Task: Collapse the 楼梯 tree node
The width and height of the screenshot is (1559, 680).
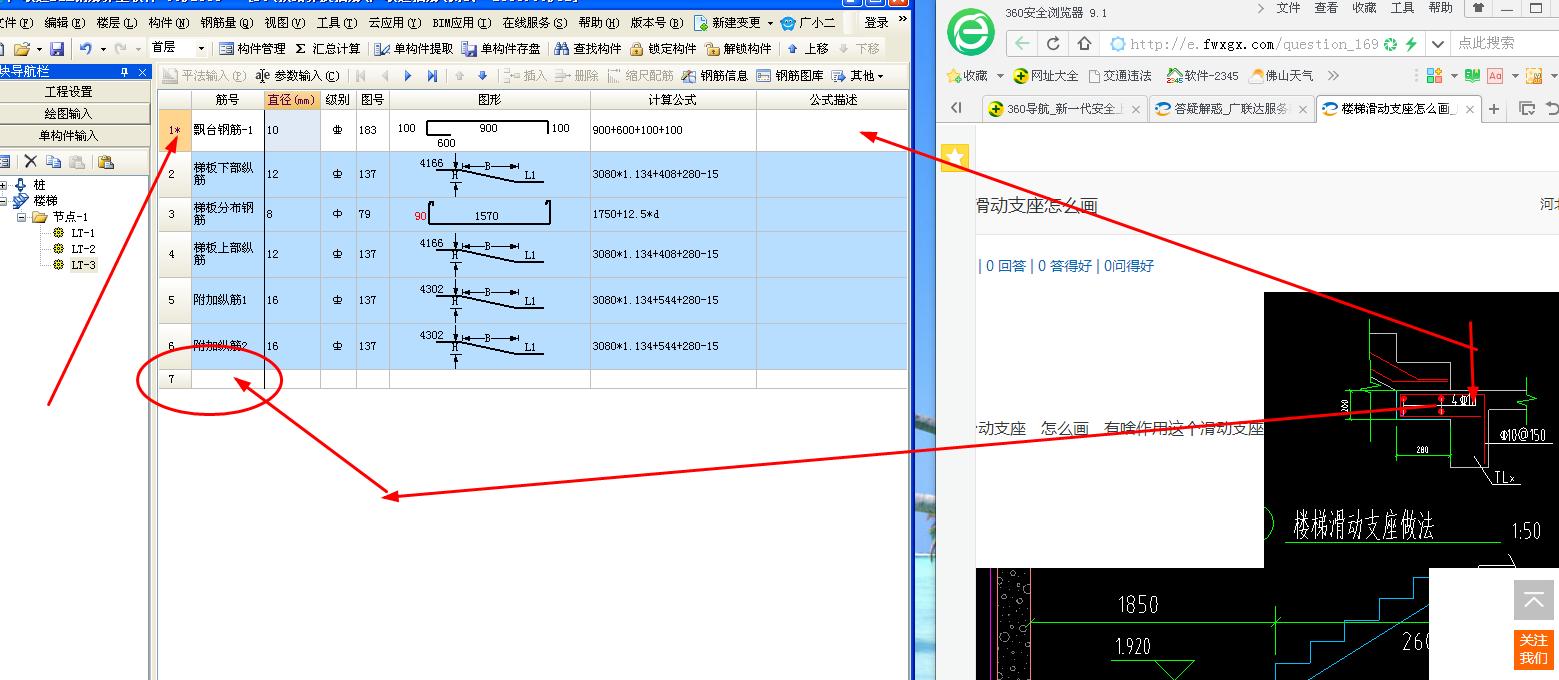Action: [x=4, y=201]
